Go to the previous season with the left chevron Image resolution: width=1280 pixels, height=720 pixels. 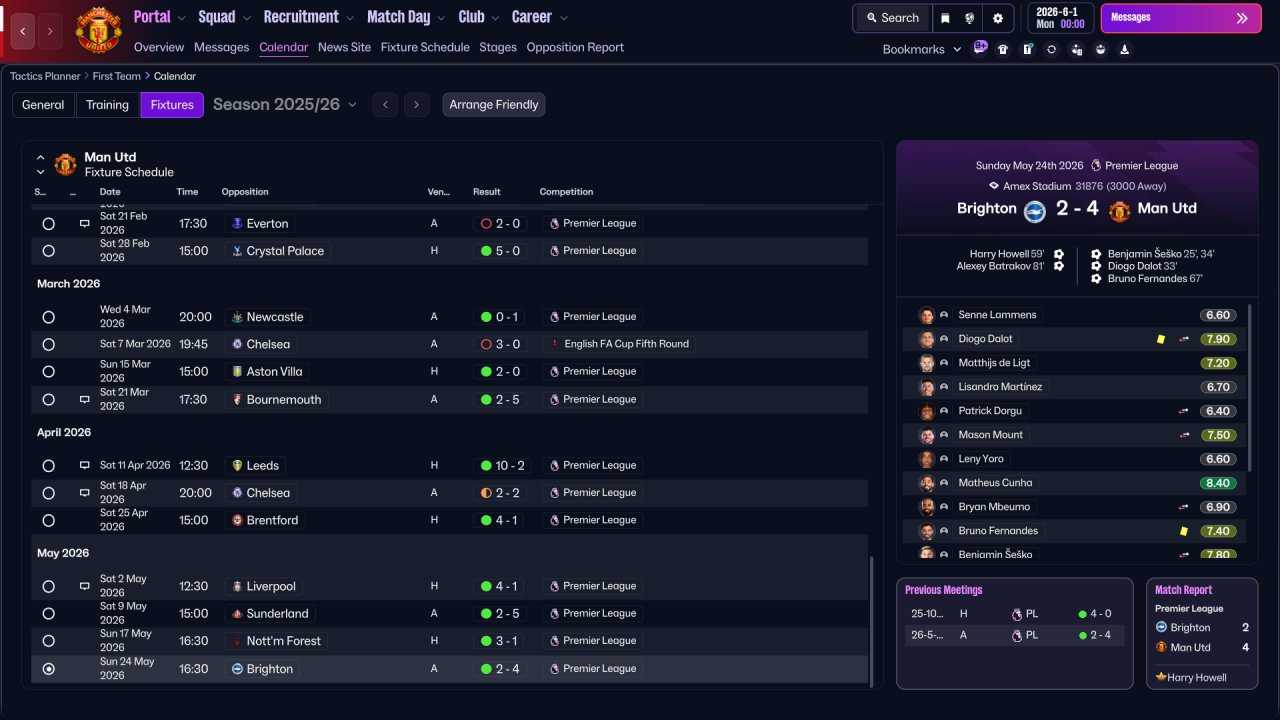point(386,105)
